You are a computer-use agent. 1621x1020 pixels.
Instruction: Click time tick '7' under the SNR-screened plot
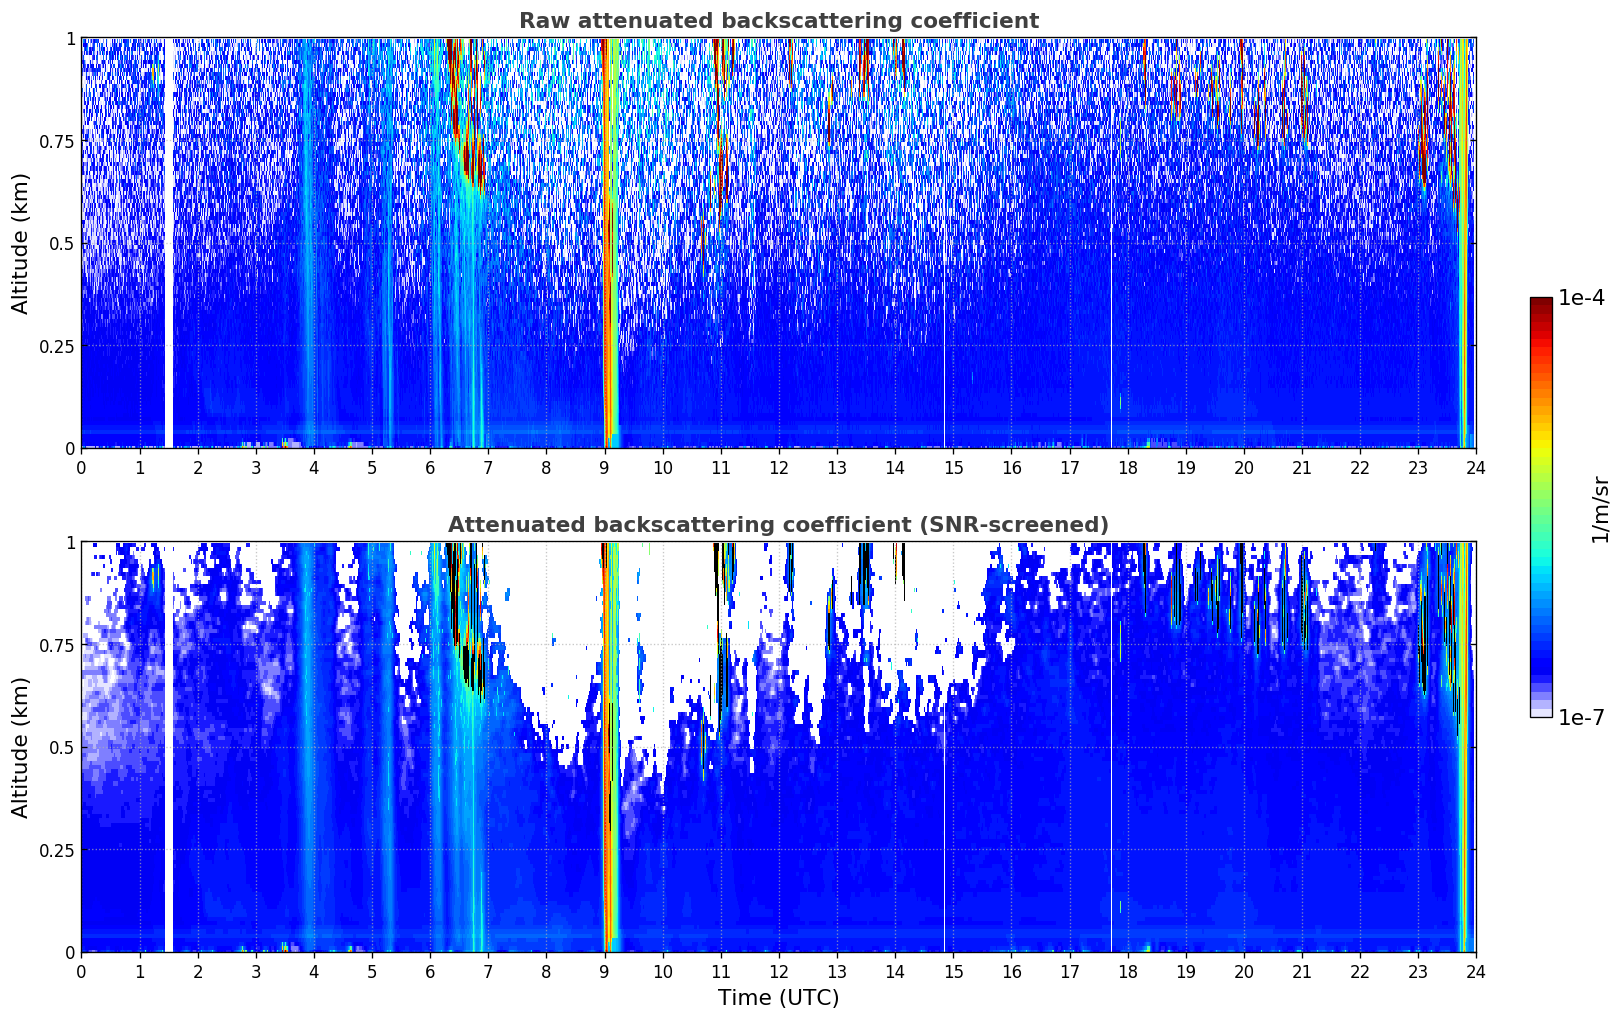488,971
